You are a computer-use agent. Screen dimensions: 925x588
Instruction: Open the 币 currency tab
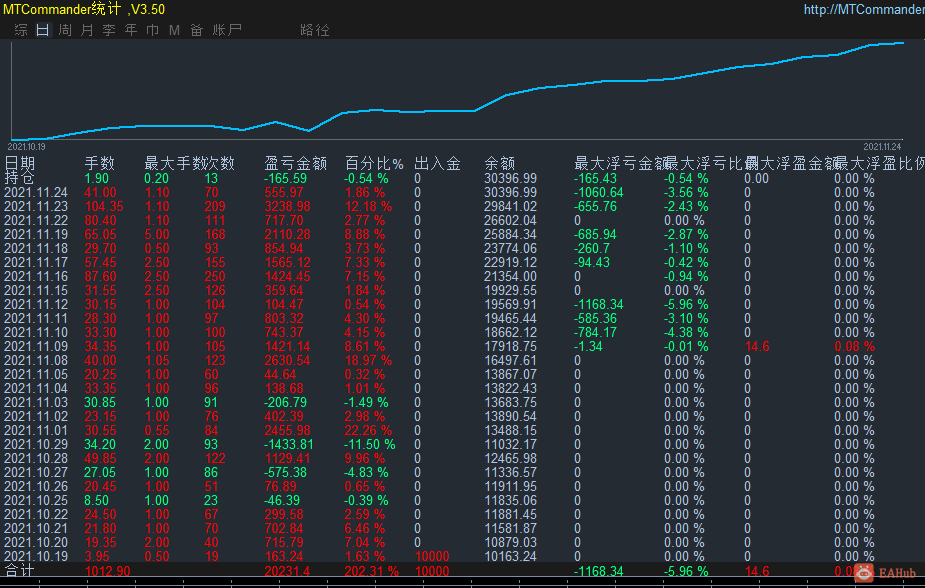[152, 30]
